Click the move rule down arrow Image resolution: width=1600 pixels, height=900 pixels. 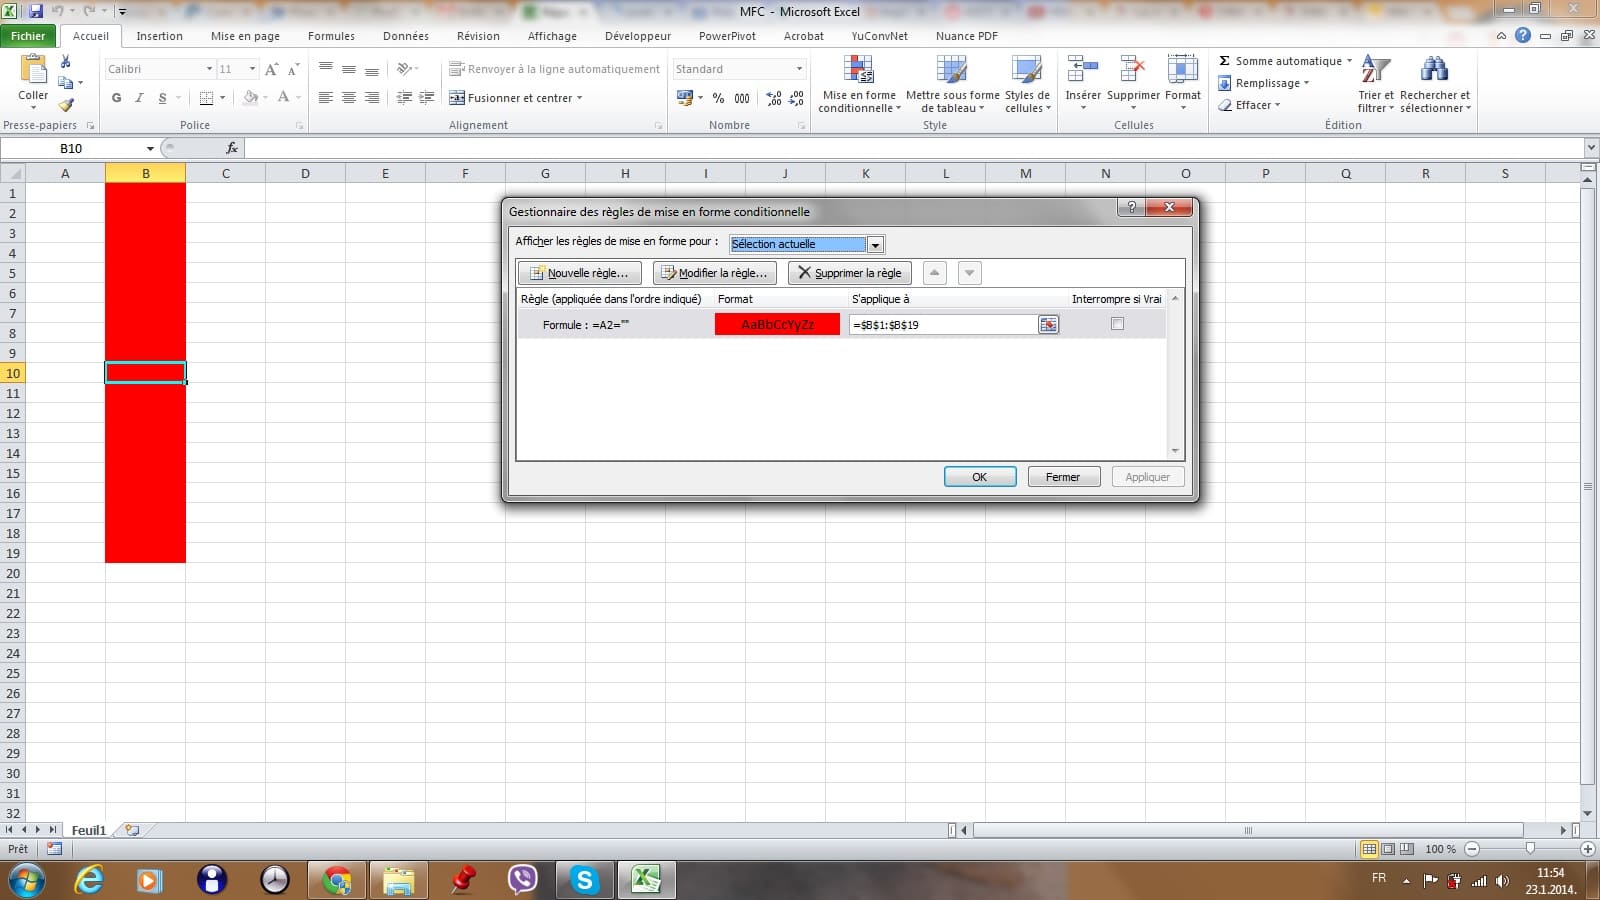click(x=969, y=273)
